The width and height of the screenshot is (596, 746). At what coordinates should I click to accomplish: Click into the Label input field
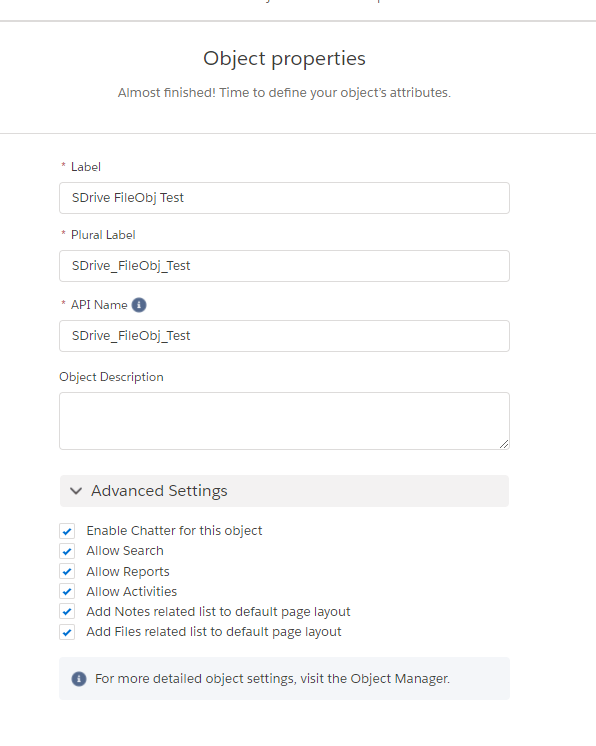(284, 198)
